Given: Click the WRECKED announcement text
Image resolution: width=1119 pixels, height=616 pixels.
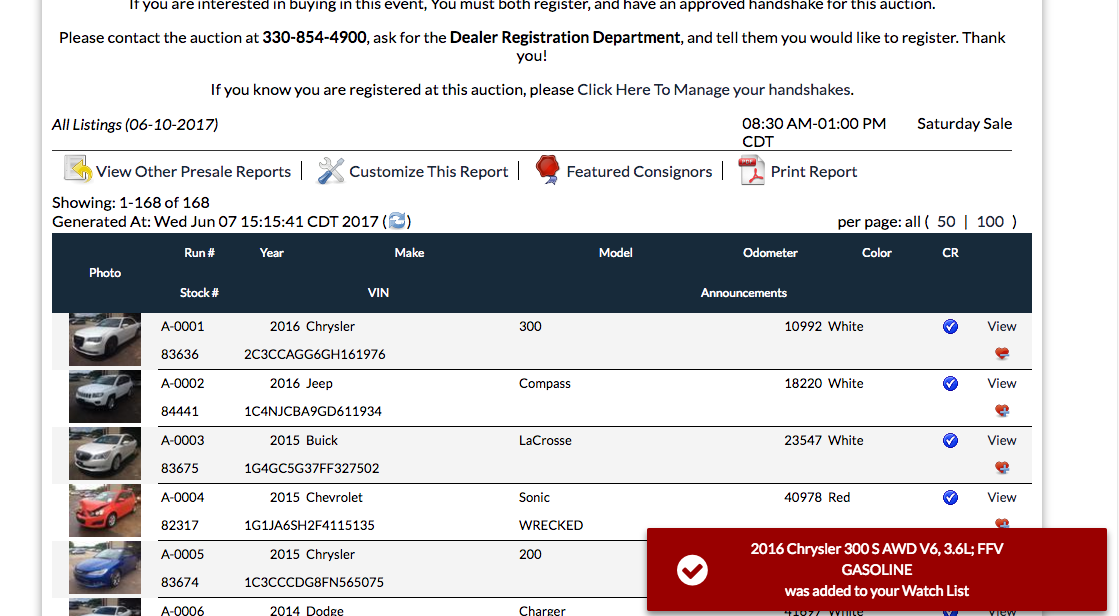Looking at the screenshot, I should [551, 525].
